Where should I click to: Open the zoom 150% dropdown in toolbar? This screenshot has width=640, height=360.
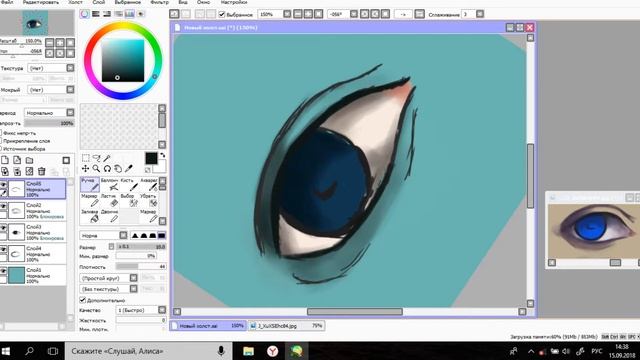275,14
